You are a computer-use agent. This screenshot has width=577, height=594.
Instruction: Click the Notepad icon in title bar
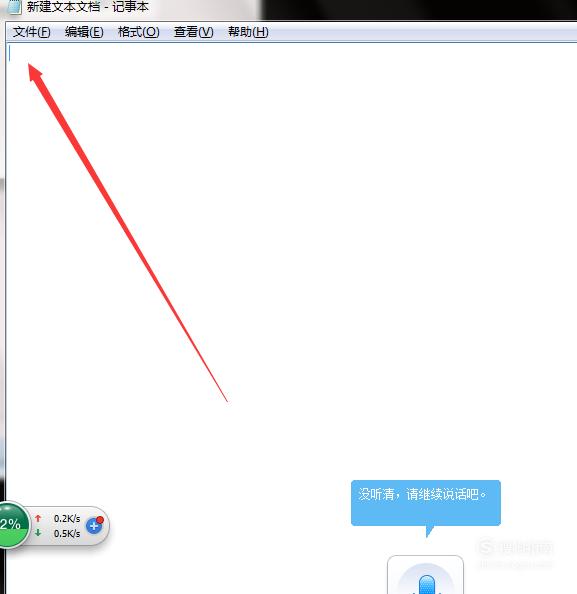tap(14, 7)
